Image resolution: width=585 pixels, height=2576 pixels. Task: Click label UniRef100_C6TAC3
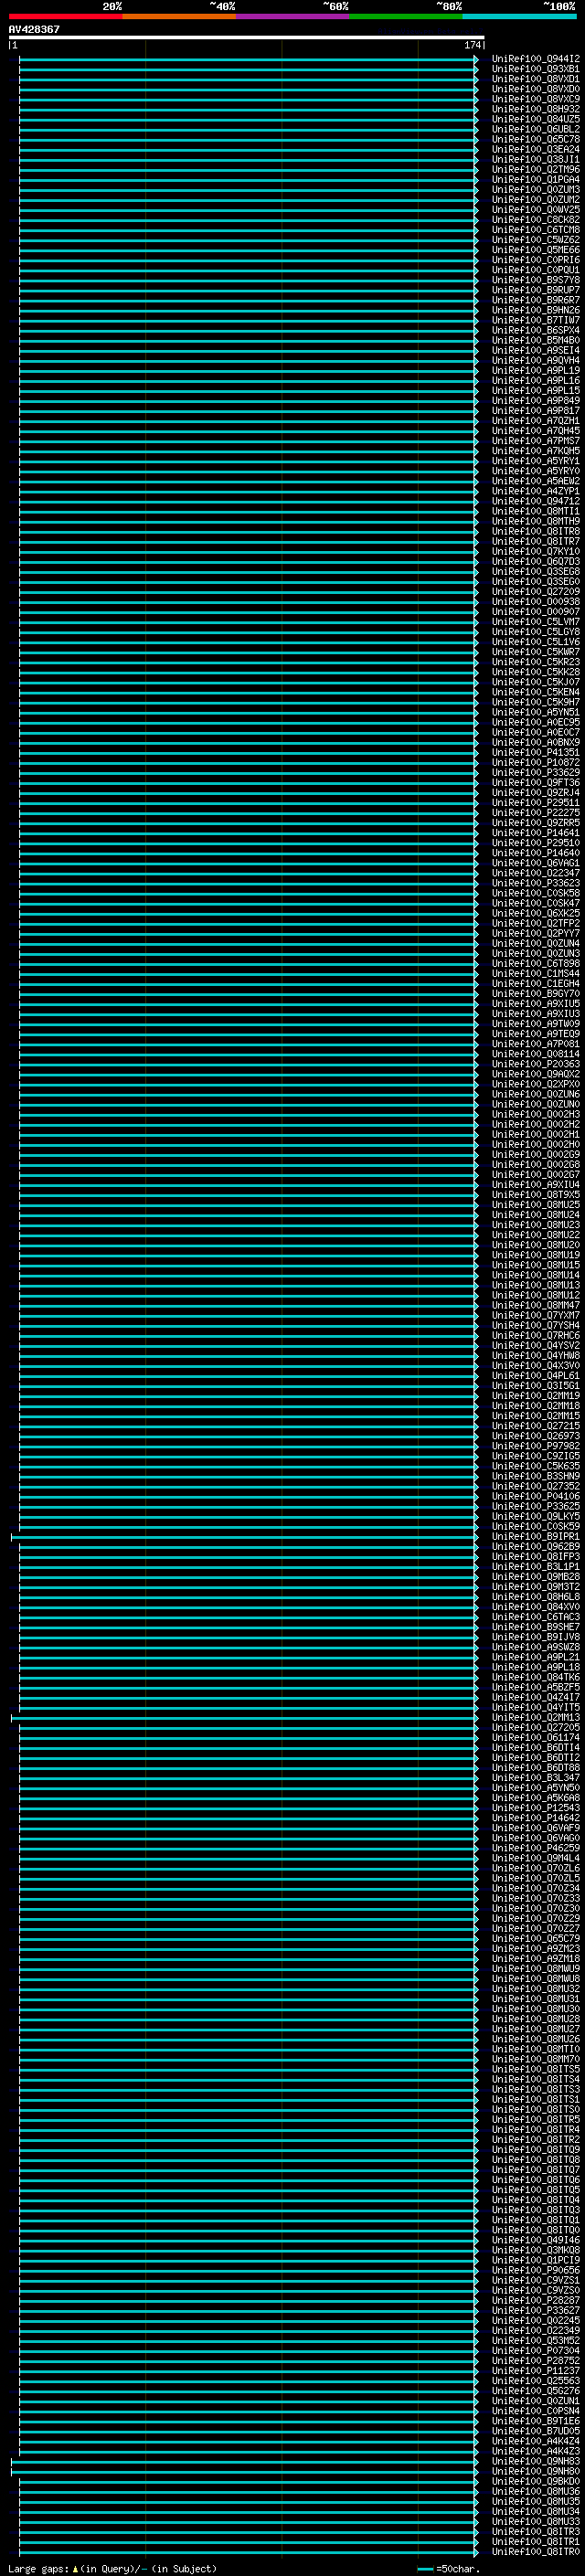536,1617
